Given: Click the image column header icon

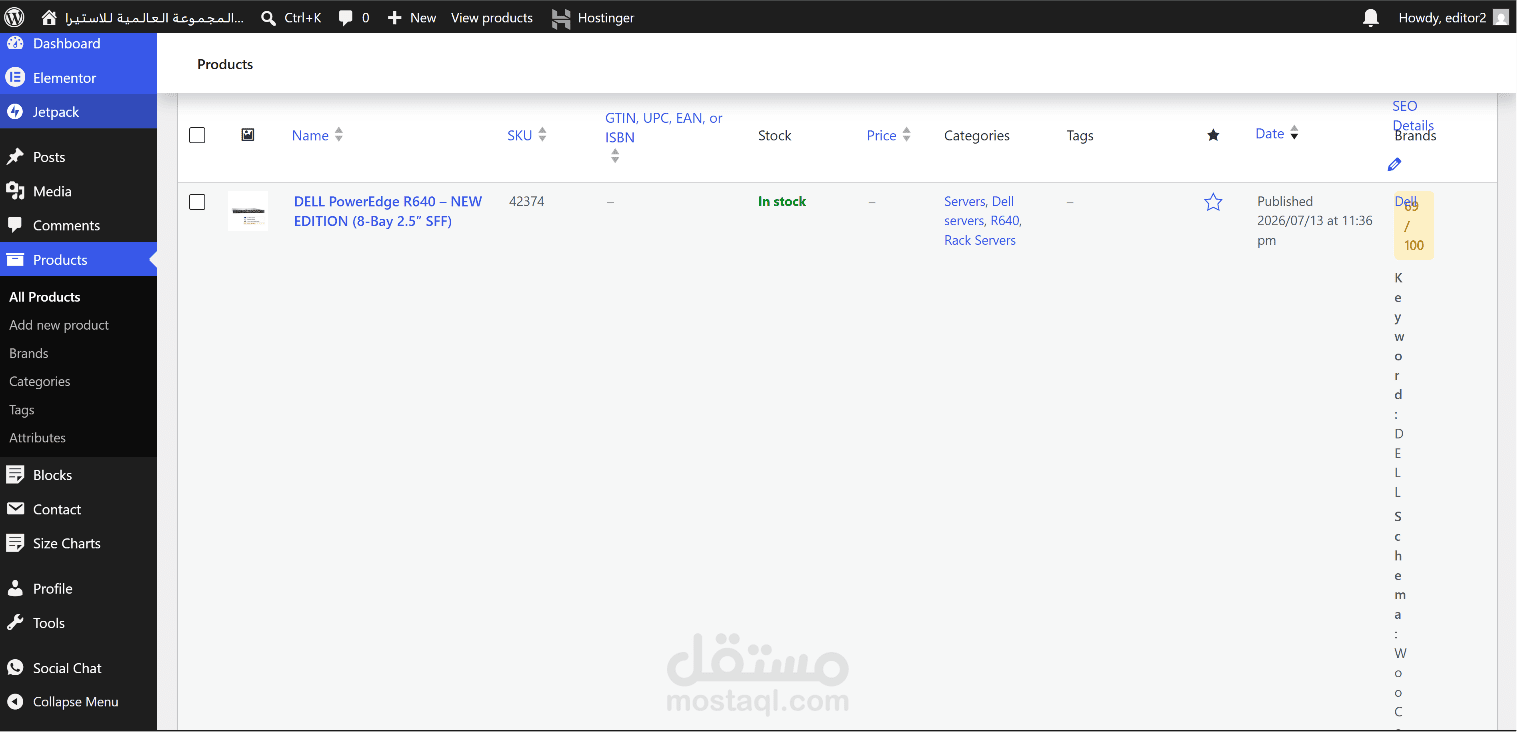Looking at the screenshot, I should tap(248, 134).
